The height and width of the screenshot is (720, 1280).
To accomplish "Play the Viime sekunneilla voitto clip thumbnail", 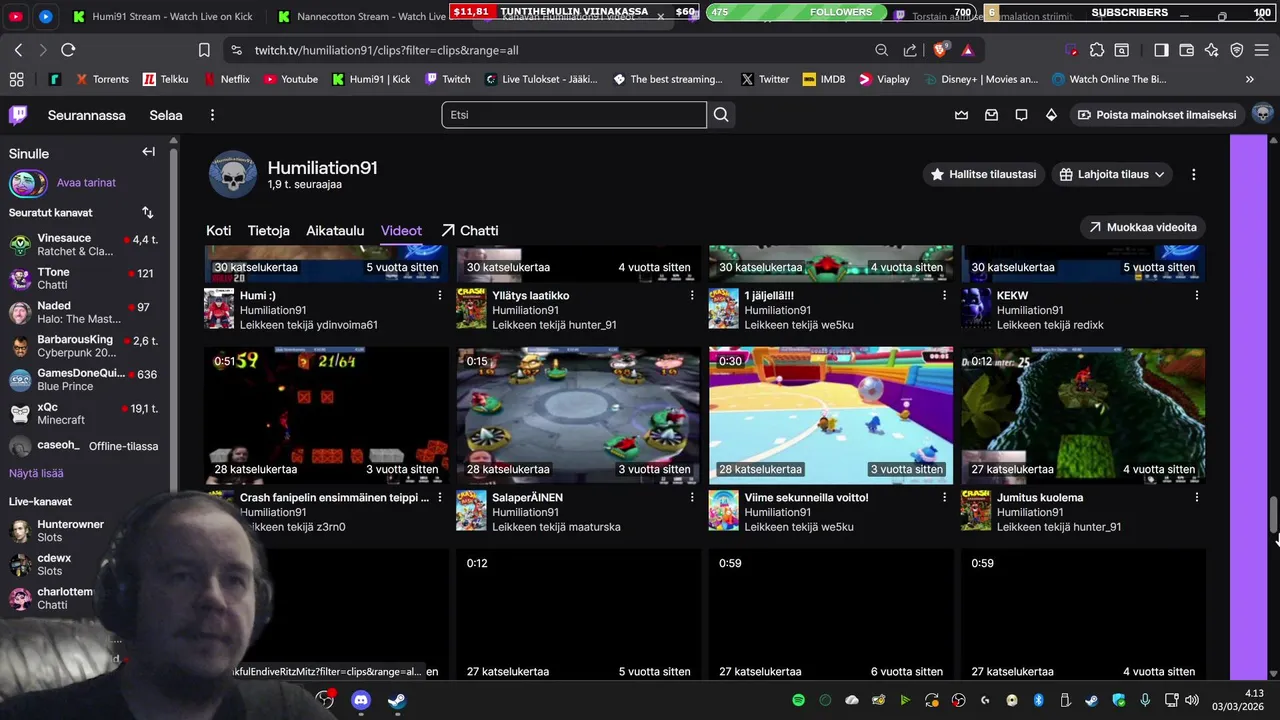I will [x=831, y=415].
